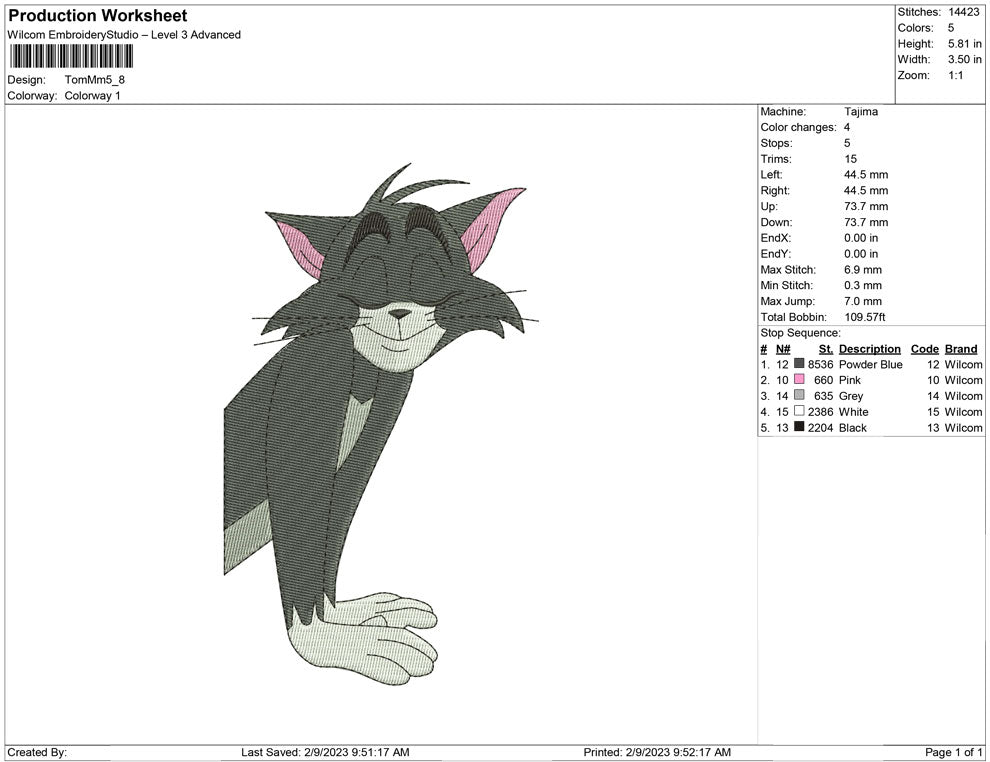Screen dimensions: 990x762
Task: Click the Black thread color swatch
Action: (799, 427)
